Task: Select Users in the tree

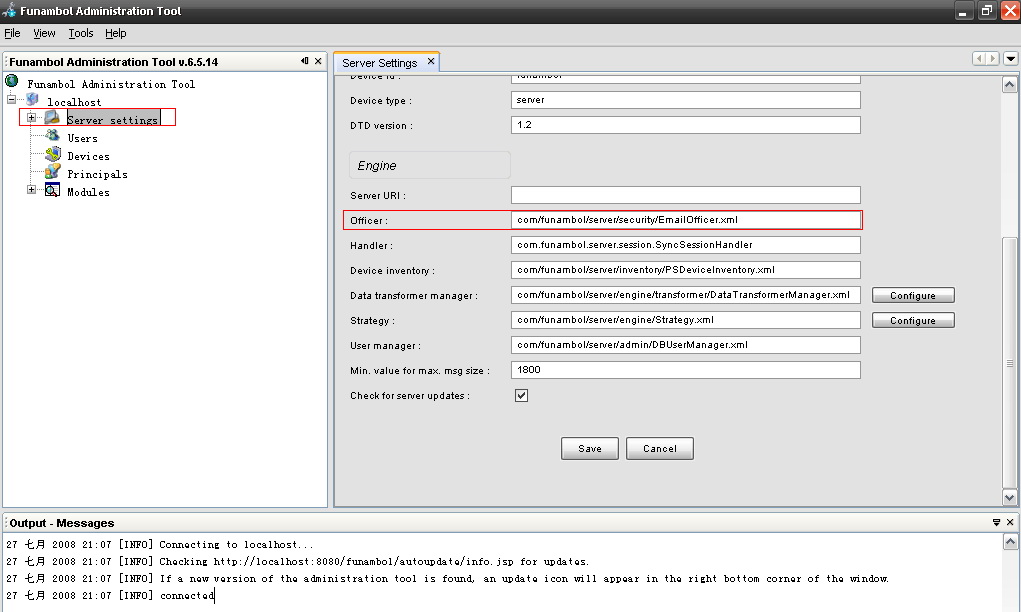Action: [x=83, y=138]
